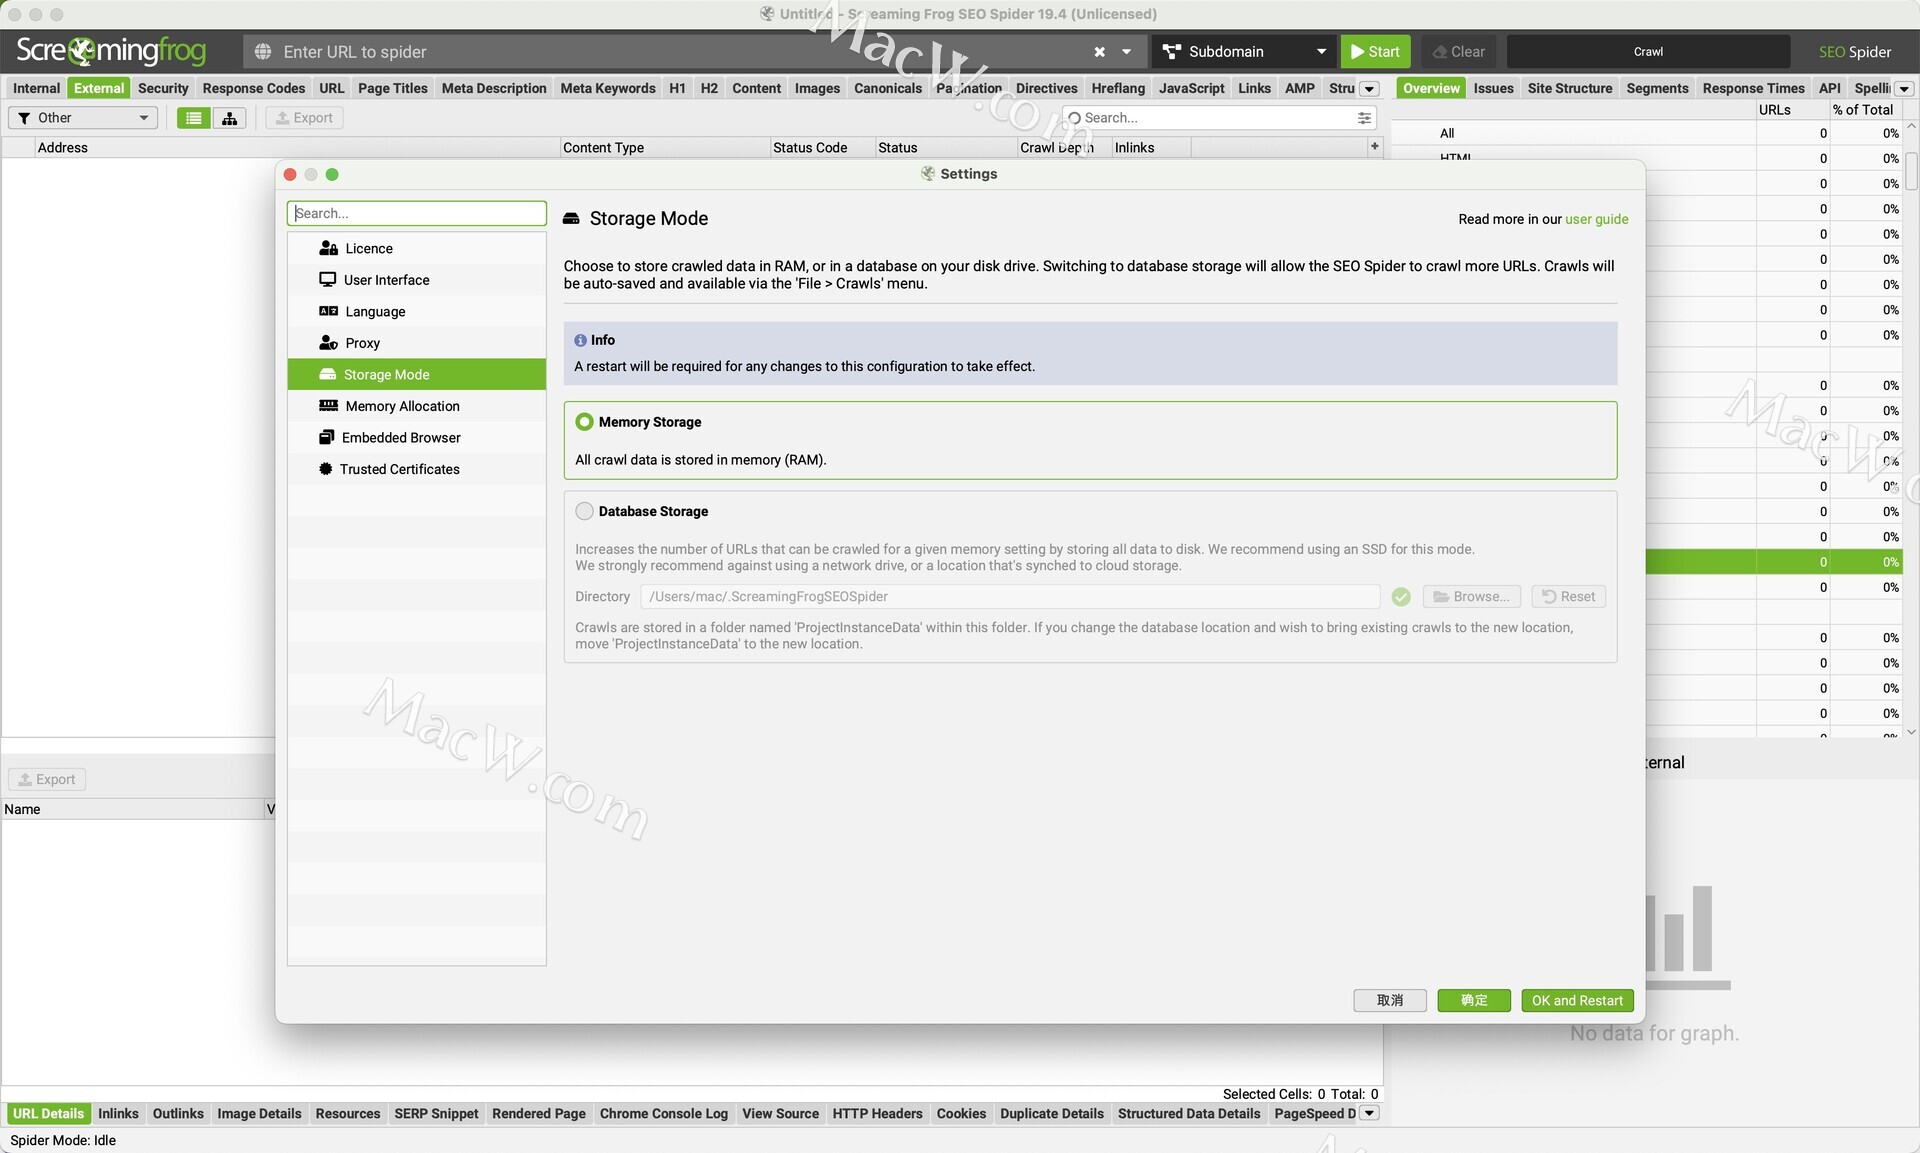Click the Proxy icon in settings list
This screenshot has height=1153, width=1920.
click(328, 343)
